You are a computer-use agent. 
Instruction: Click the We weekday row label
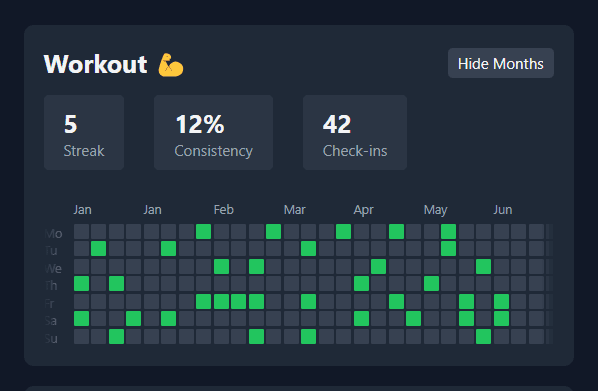(53, 269)
